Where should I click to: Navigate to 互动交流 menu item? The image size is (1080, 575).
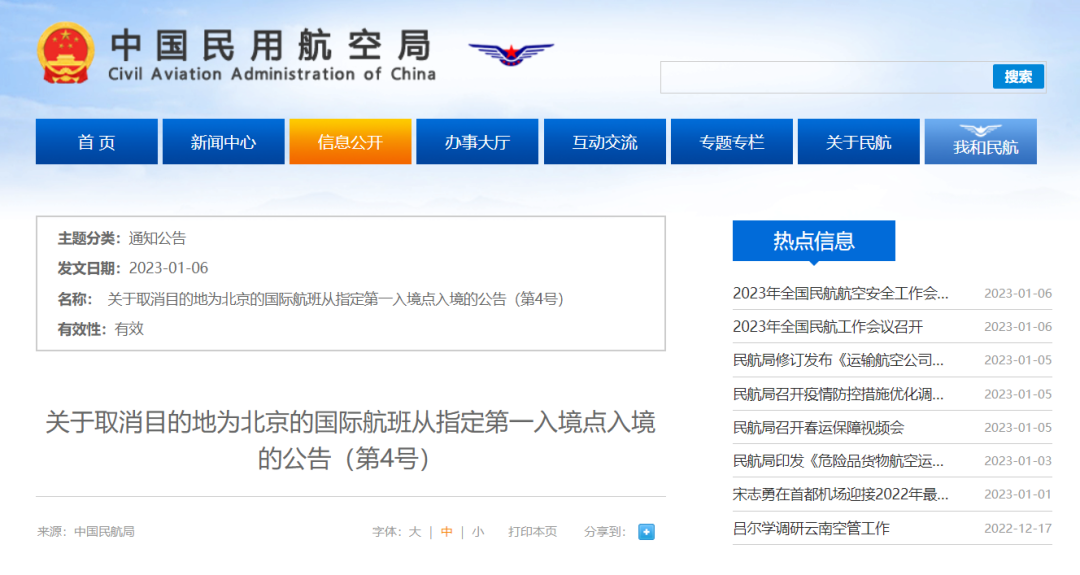pyautogui.click(x=604, y=142)
